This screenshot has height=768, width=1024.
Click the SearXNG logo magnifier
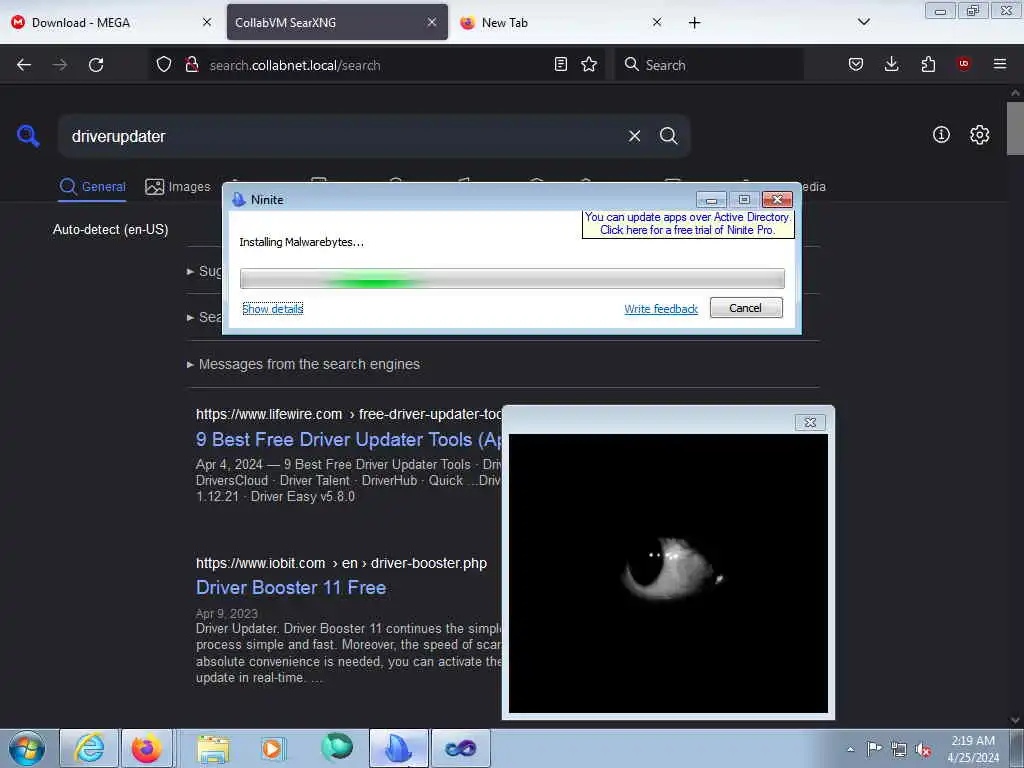coord(28,136)
